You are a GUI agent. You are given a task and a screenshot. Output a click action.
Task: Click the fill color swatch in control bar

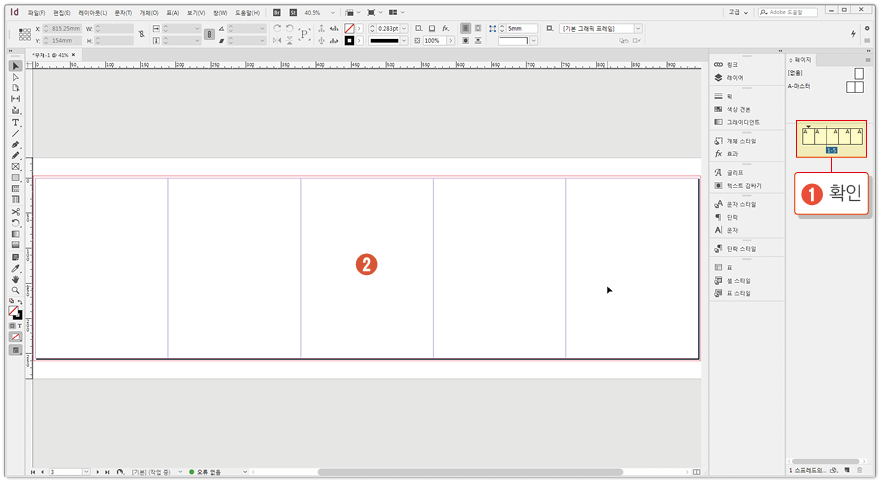coord(349,28)
